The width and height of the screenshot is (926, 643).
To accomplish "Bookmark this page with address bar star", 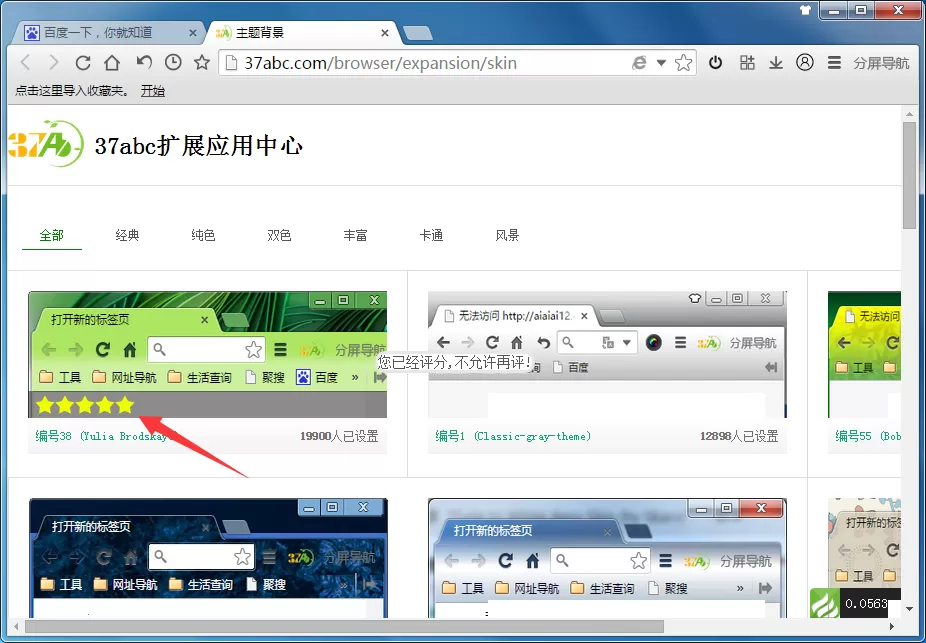I will click(x=683, y=63).
